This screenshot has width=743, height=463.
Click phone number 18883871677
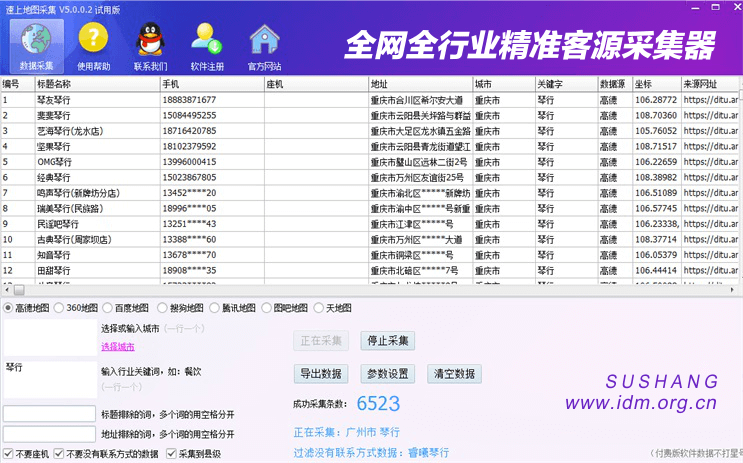(189, 100)
